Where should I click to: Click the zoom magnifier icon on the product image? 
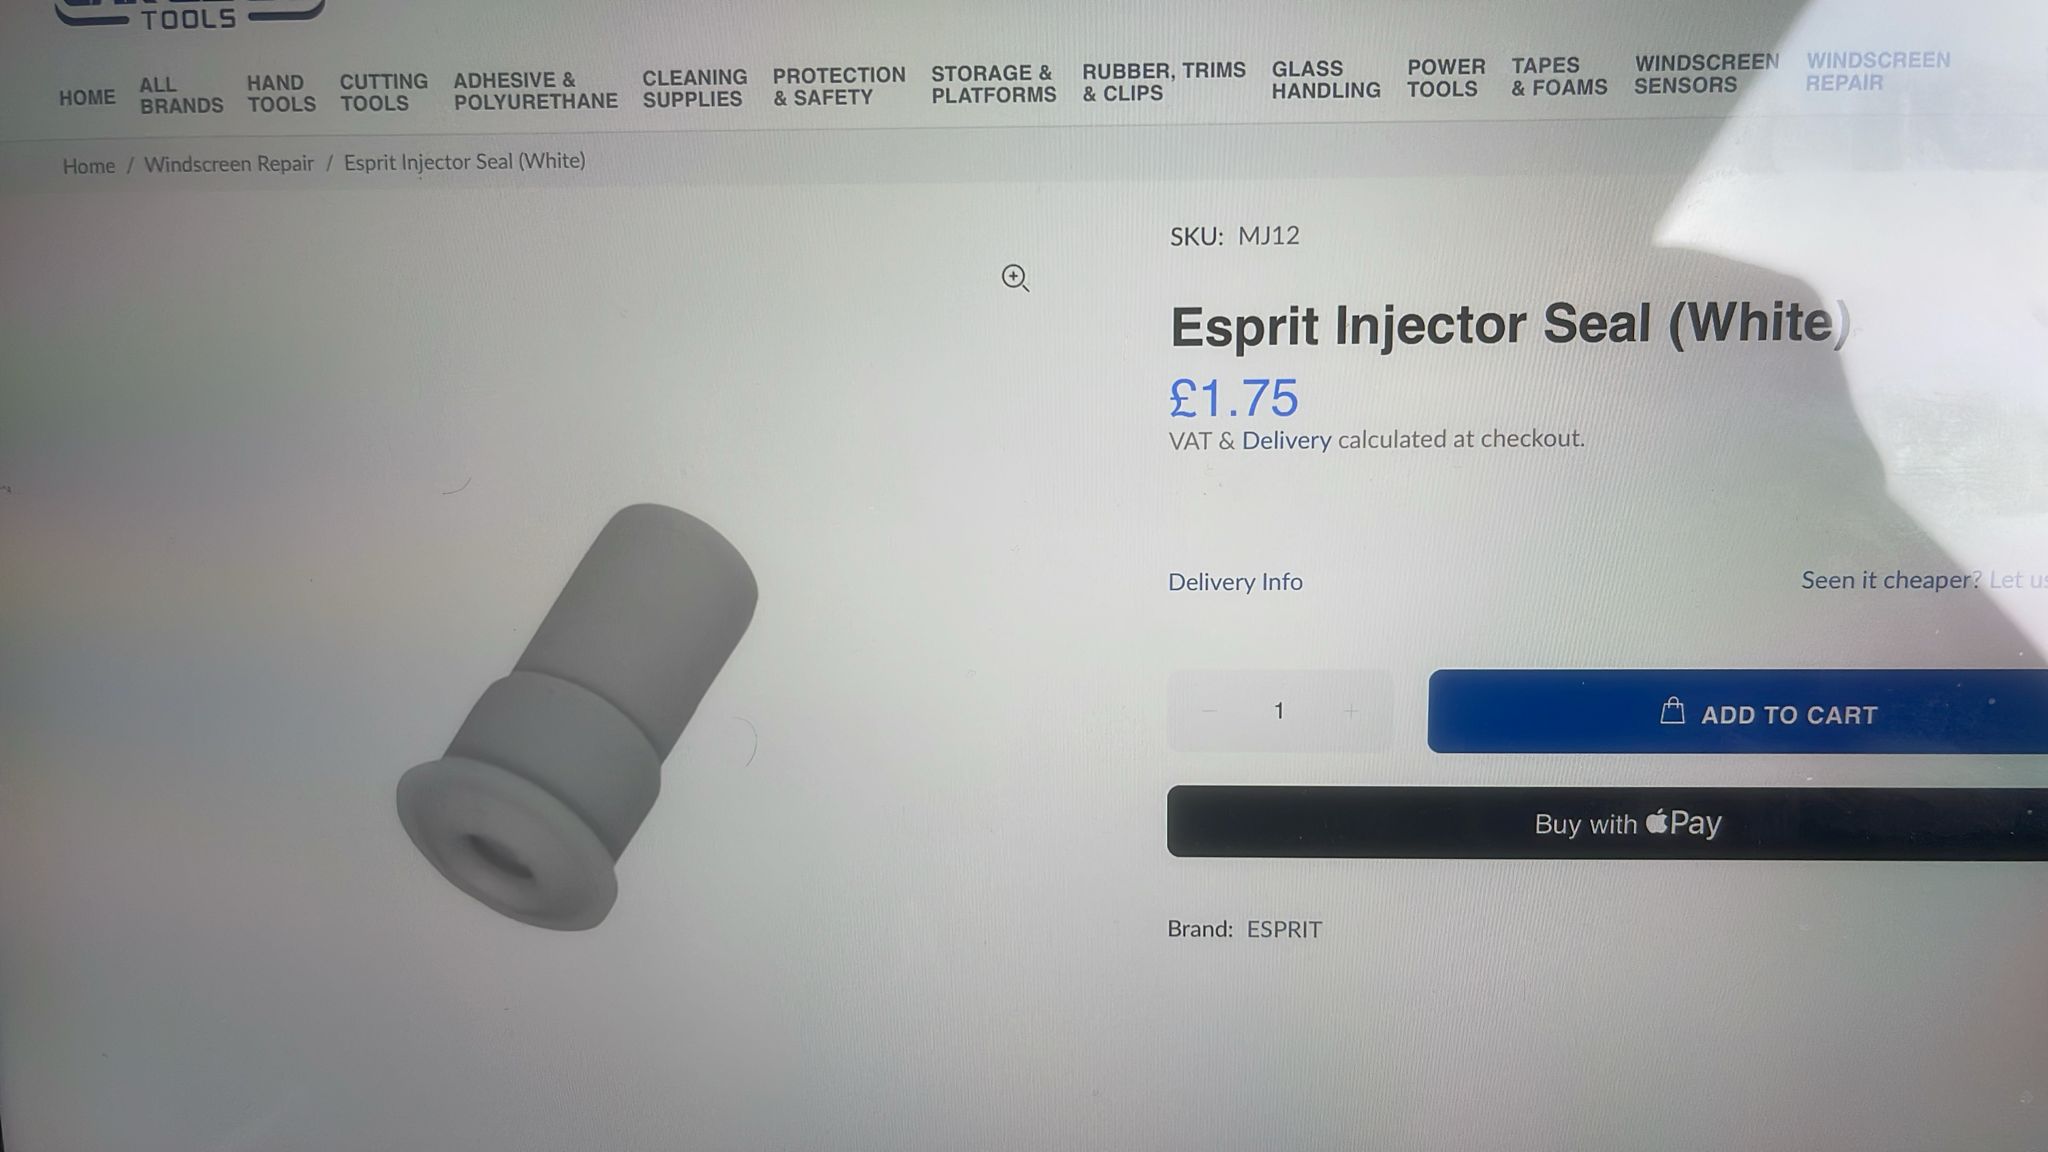[1015, 278]
